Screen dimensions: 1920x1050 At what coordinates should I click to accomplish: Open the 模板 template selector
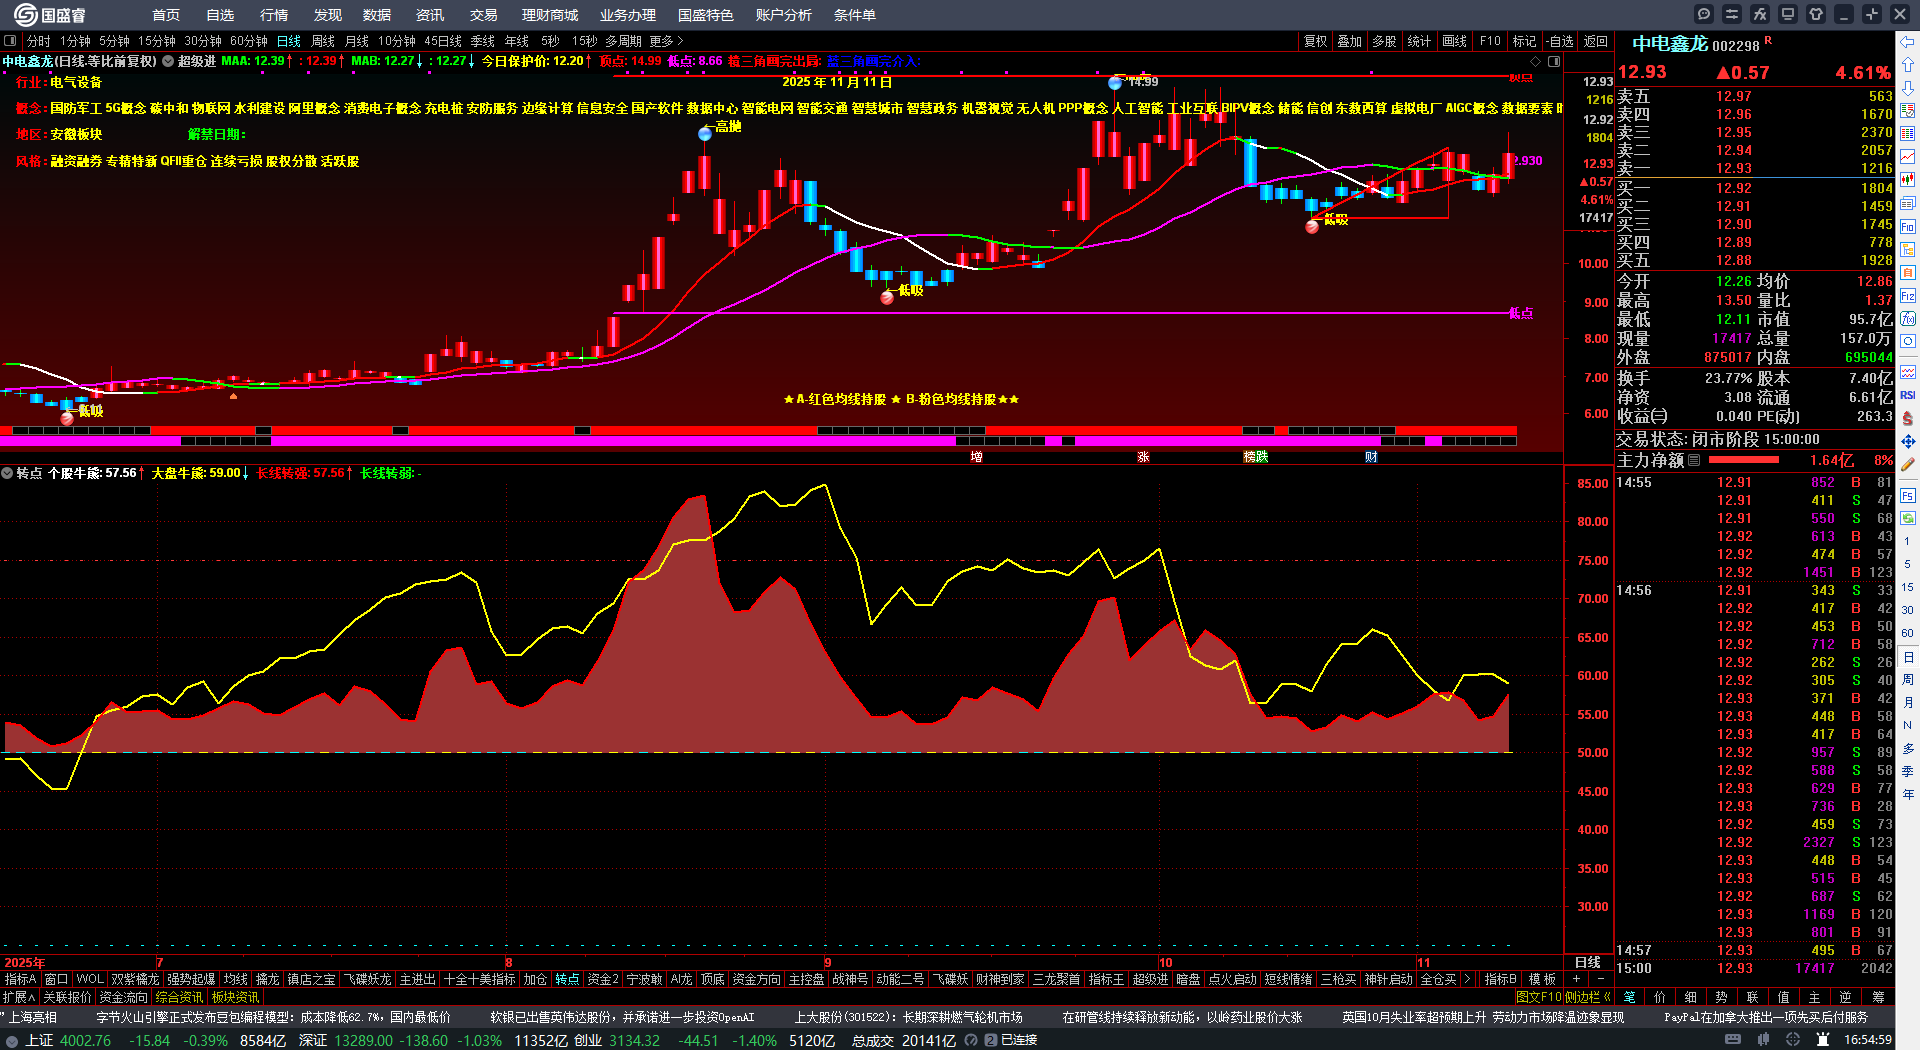point(1543,979)
